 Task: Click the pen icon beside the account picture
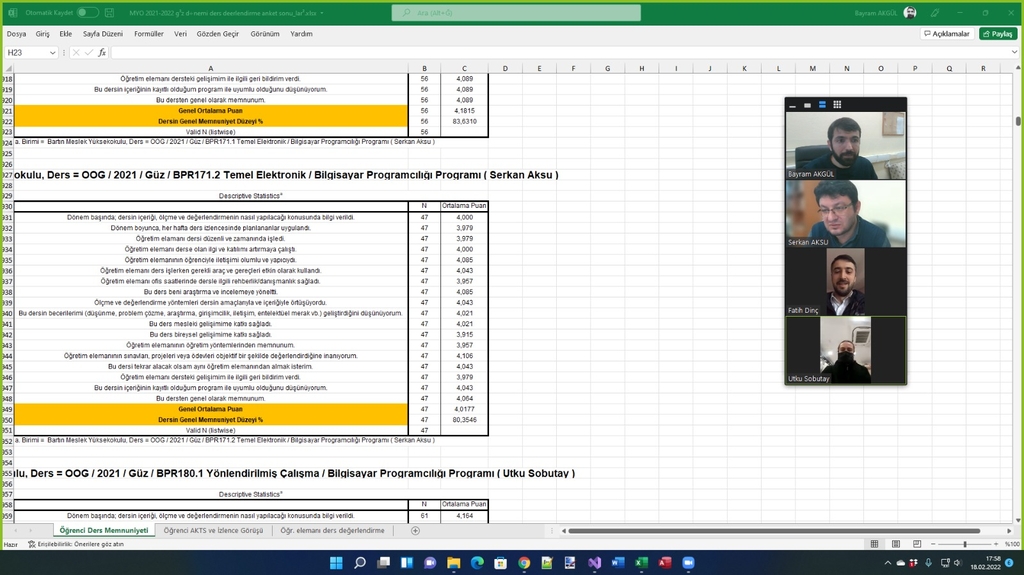[x=935, y=12]
